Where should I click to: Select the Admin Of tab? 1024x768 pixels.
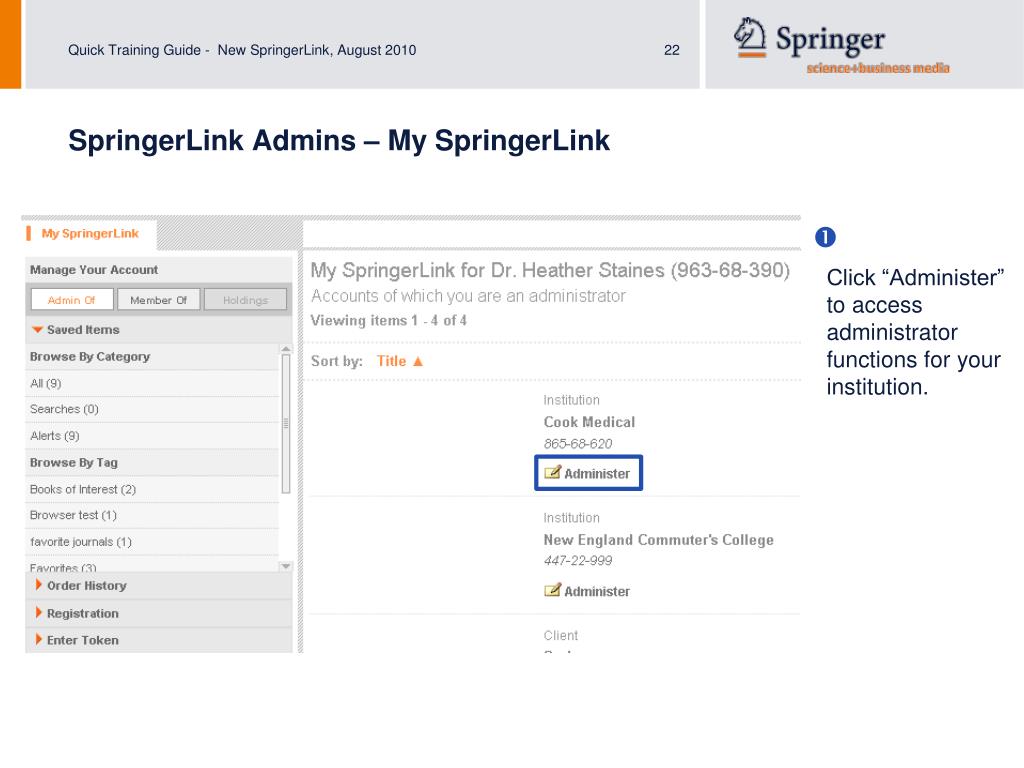[x=72, y=300]
